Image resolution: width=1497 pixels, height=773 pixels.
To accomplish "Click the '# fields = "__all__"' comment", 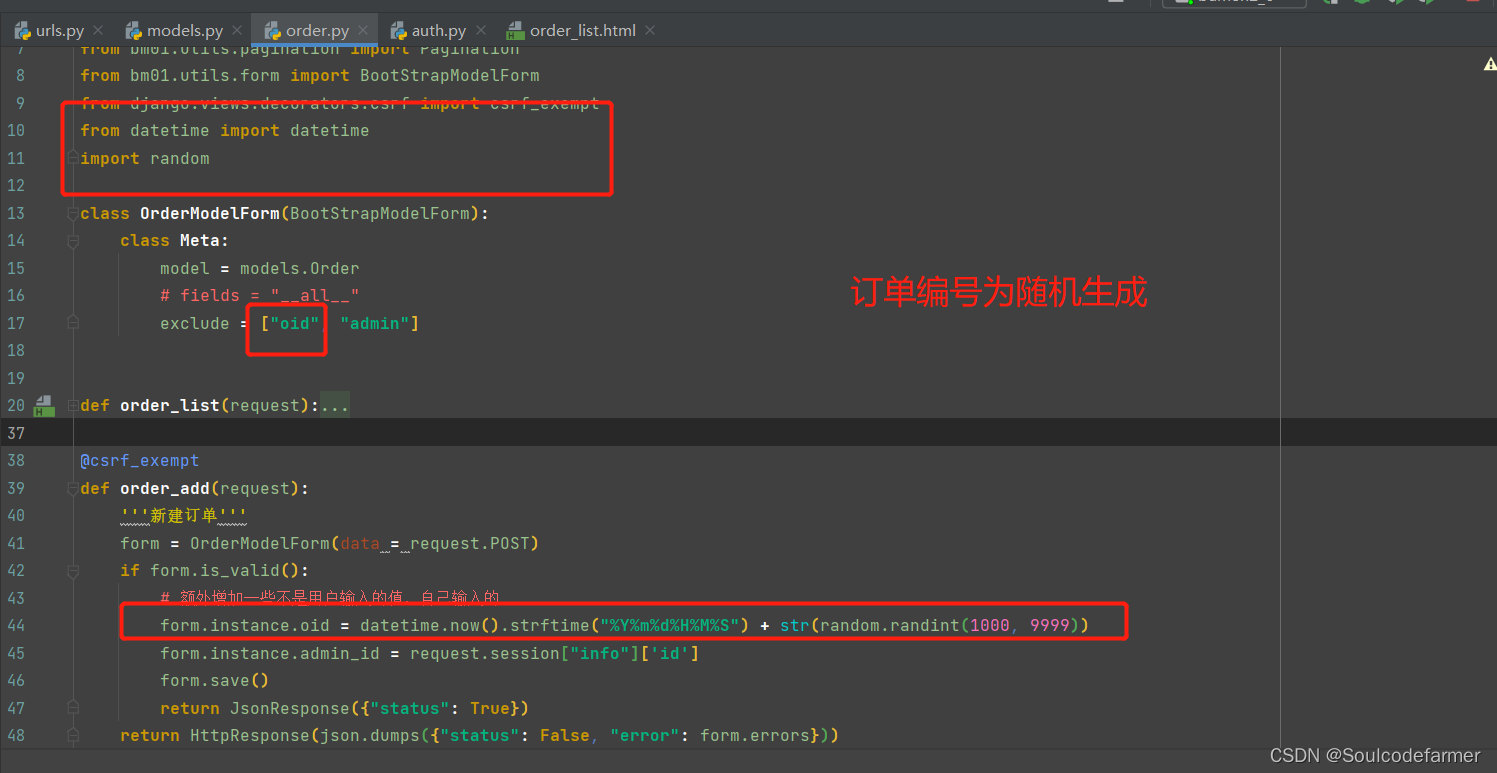I will point(260,296).
